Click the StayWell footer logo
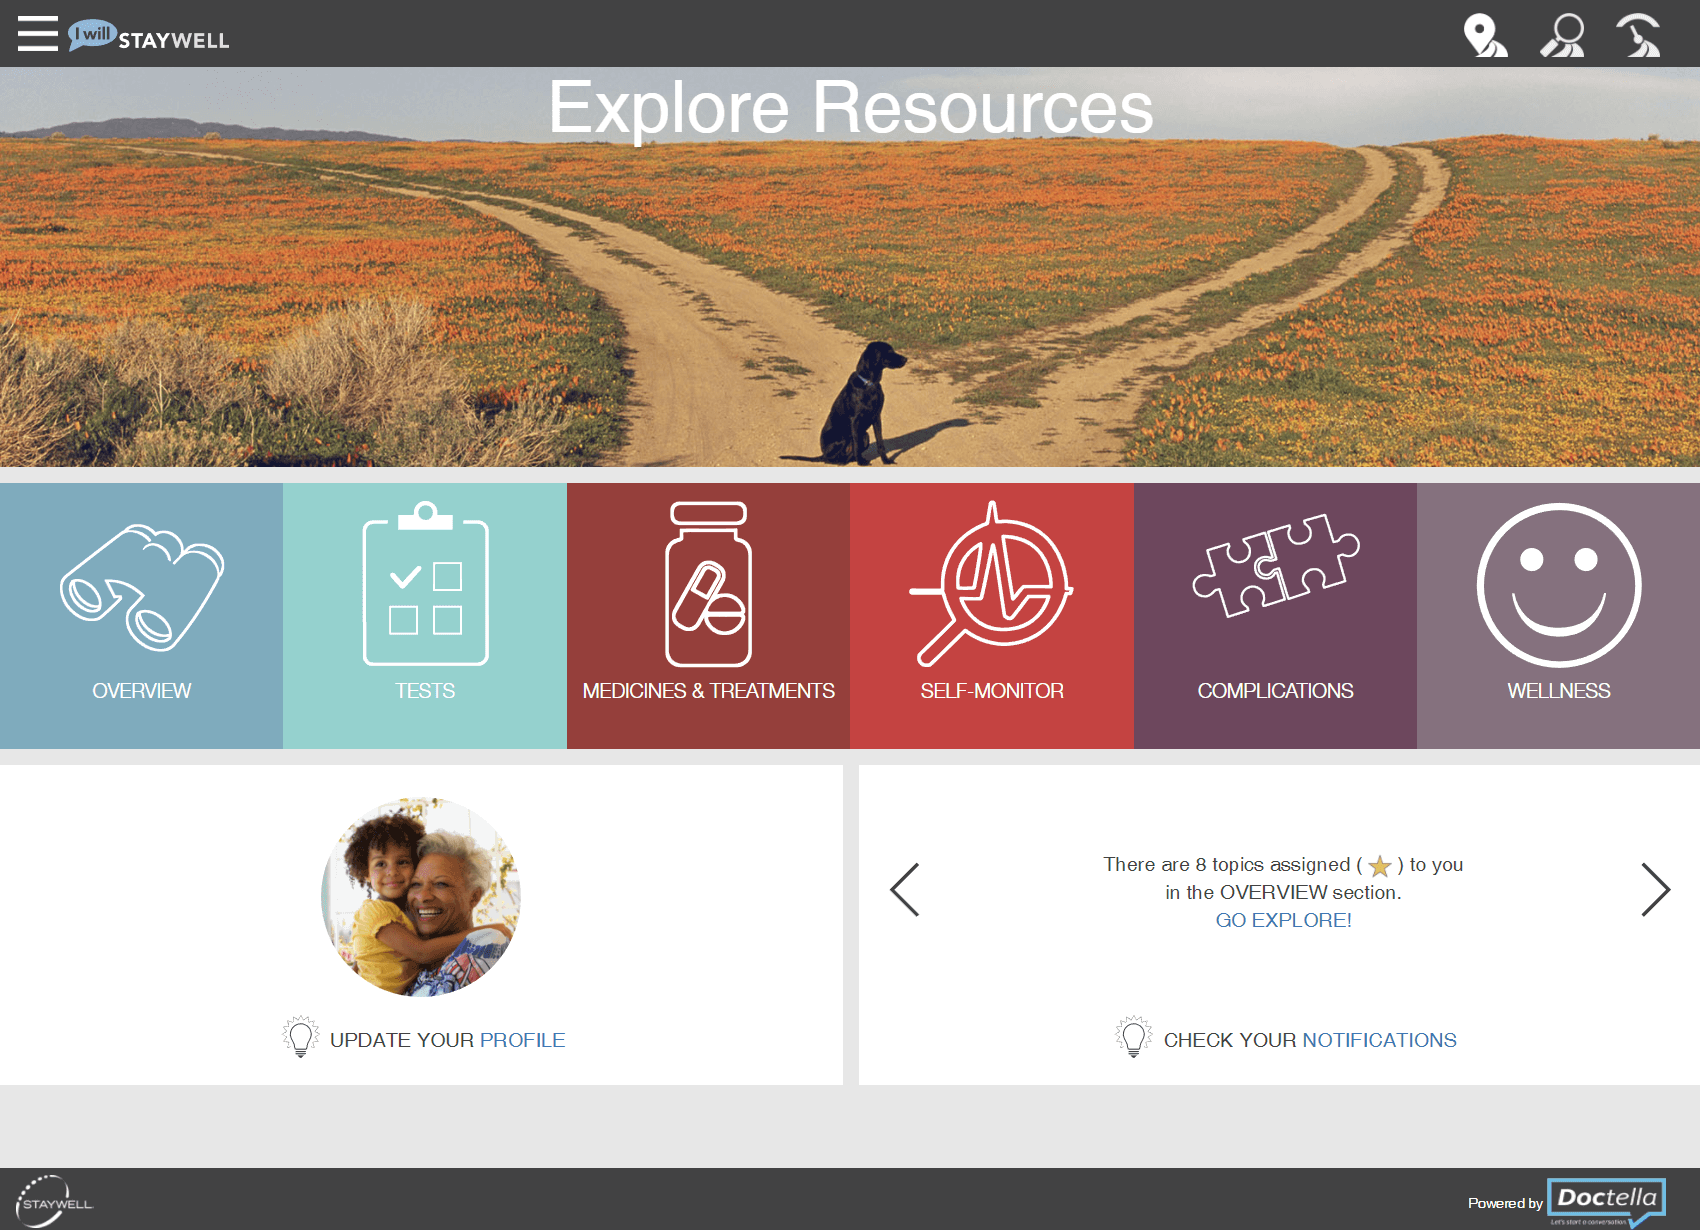Screen dimensions: 1700x1230 click(54, 1201)
